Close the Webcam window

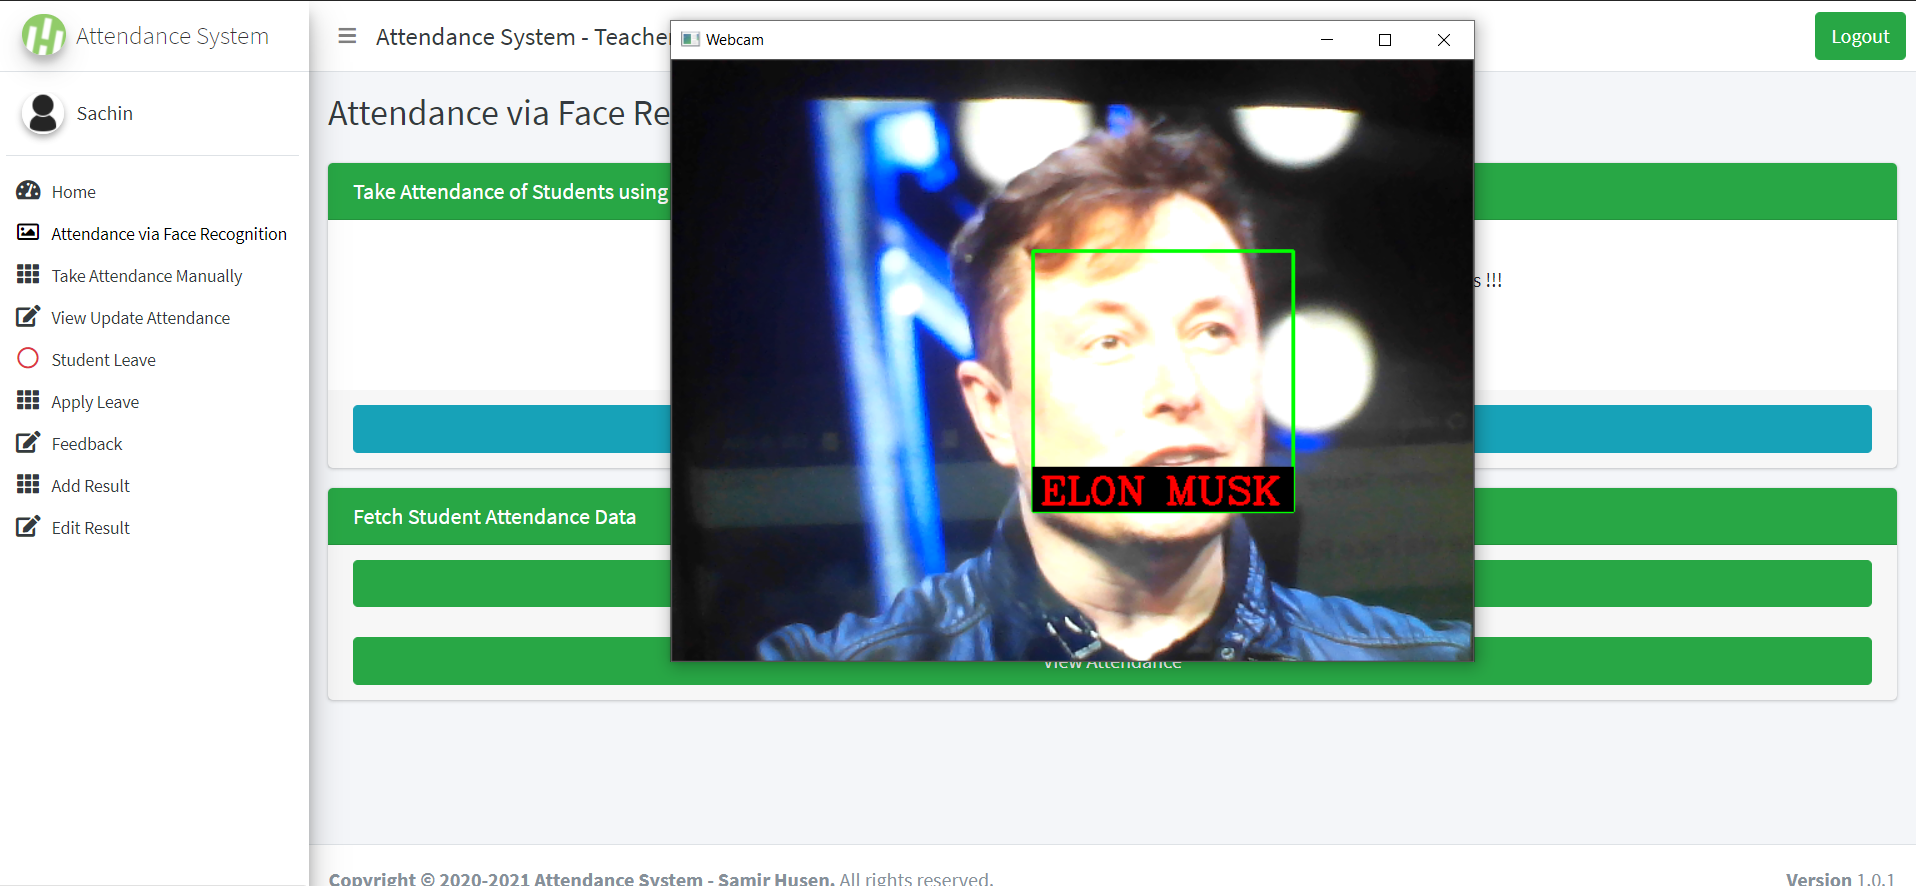click(1444, 39)
